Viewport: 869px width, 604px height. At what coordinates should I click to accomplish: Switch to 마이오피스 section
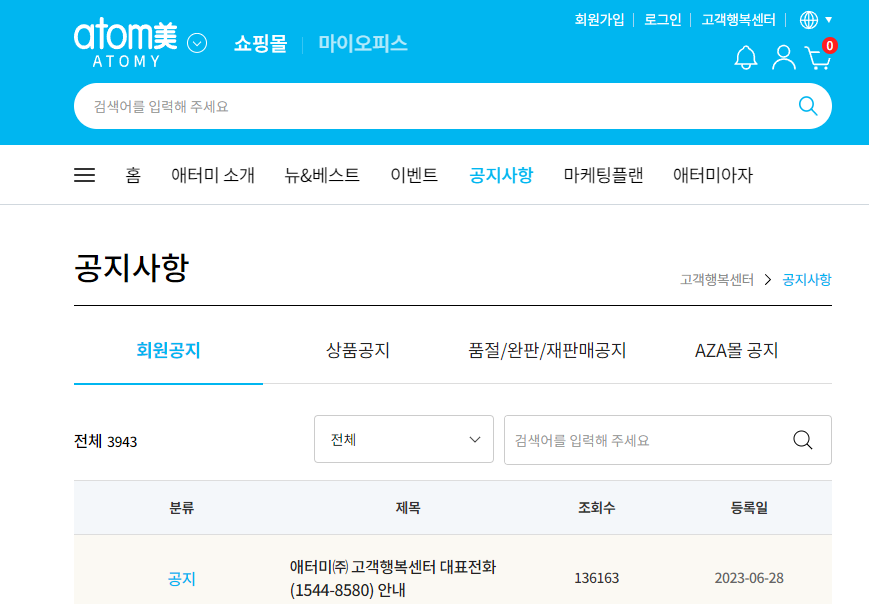362,44
